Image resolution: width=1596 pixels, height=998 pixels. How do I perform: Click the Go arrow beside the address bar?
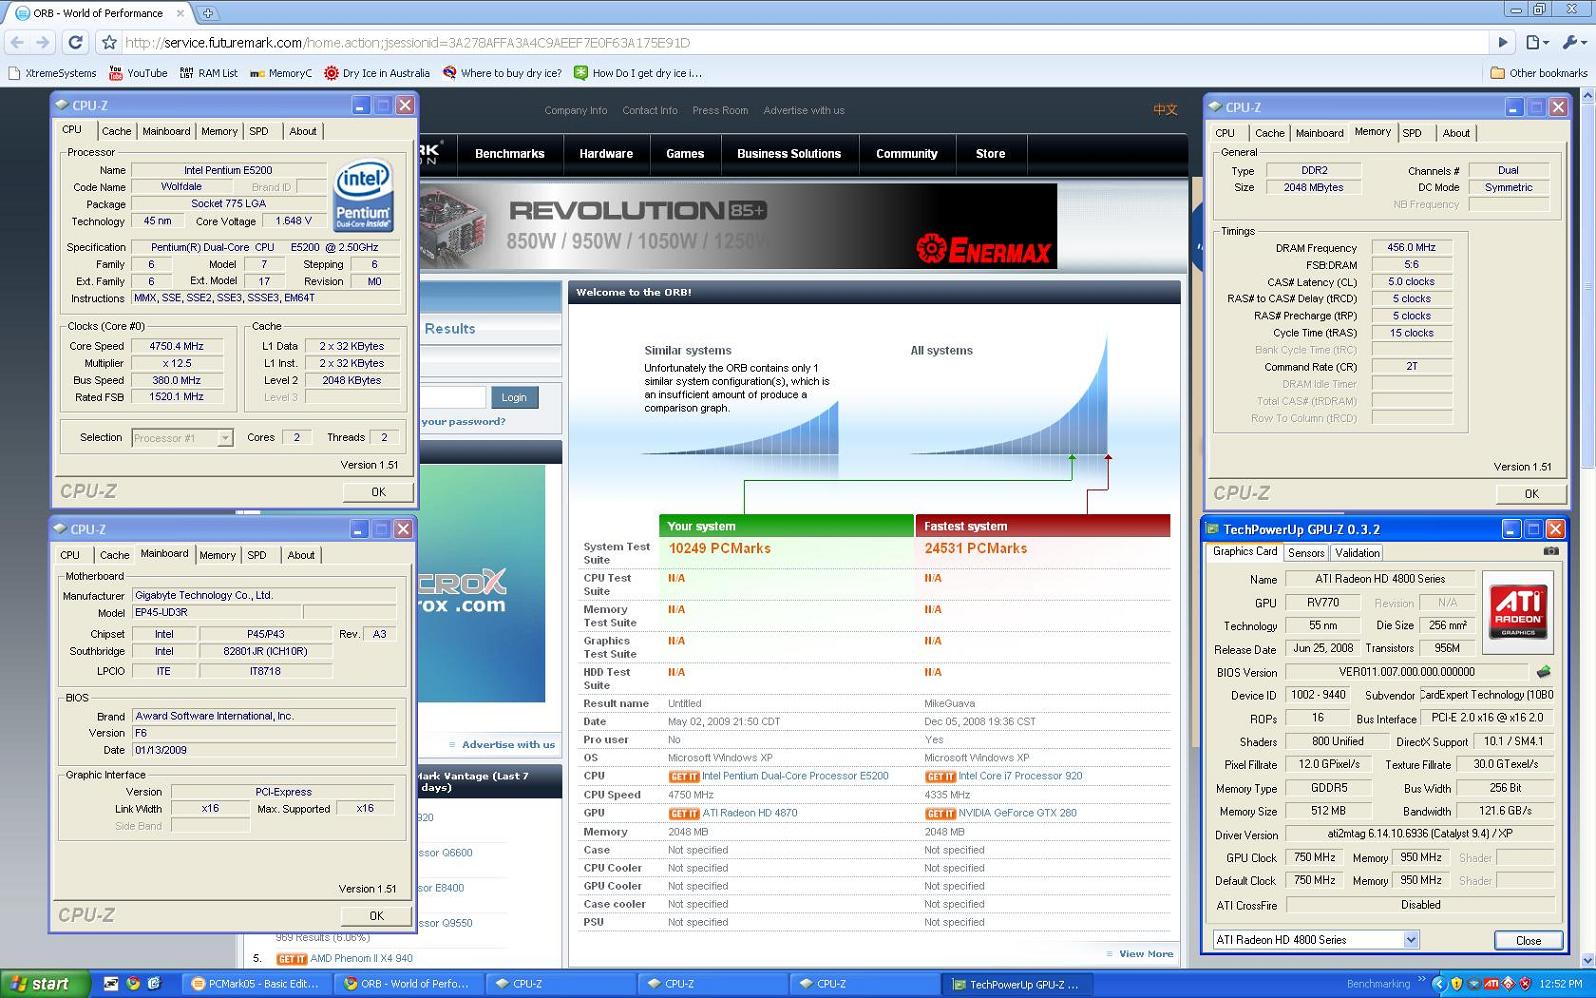click(1502, 42)
